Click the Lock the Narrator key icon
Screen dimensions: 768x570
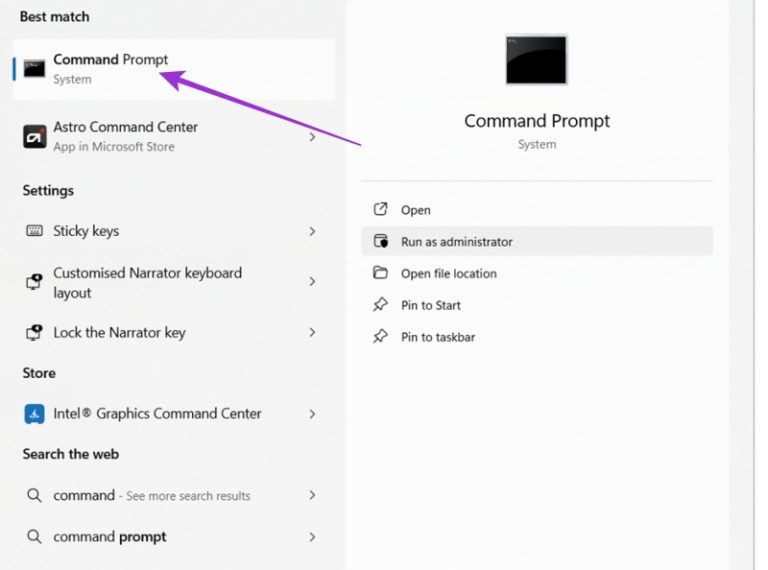pyautogui.click(x=34, y=332)
